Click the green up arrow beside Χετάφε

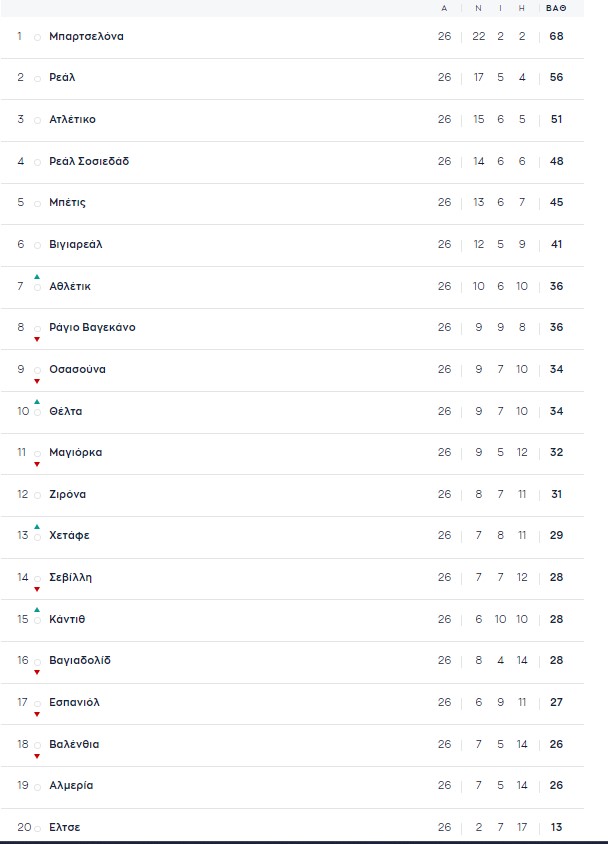(x=37, y=527)
